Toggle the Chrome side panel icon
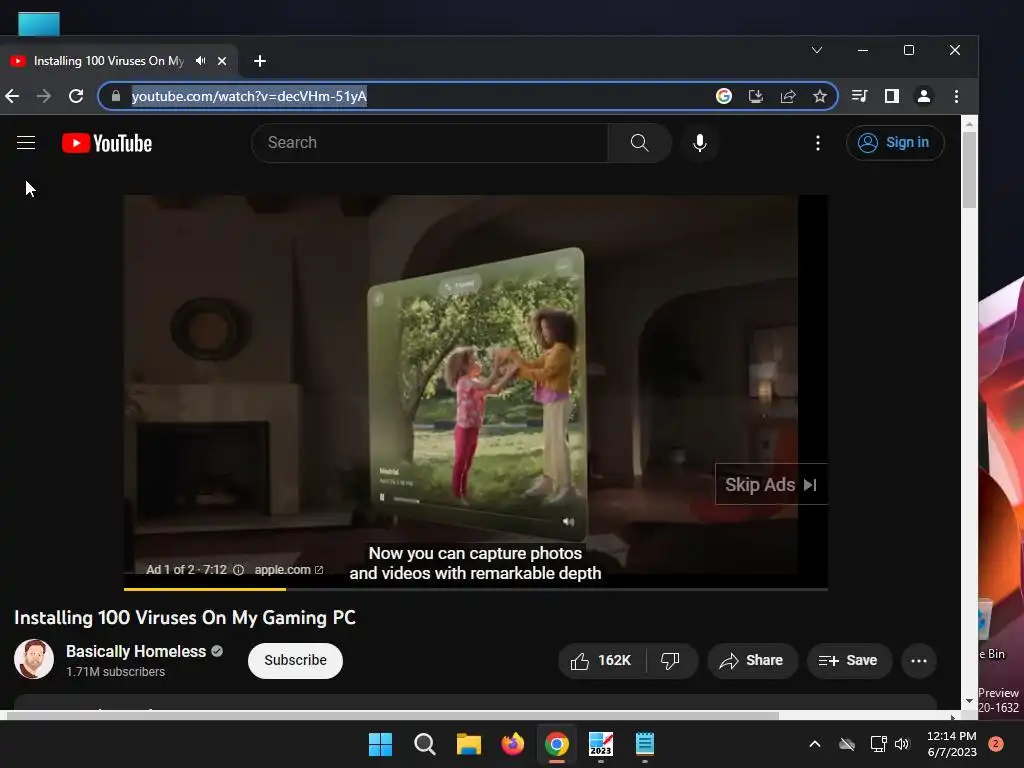The height and width of the screenshot is (768, 1024). click(x=891, y=96)
